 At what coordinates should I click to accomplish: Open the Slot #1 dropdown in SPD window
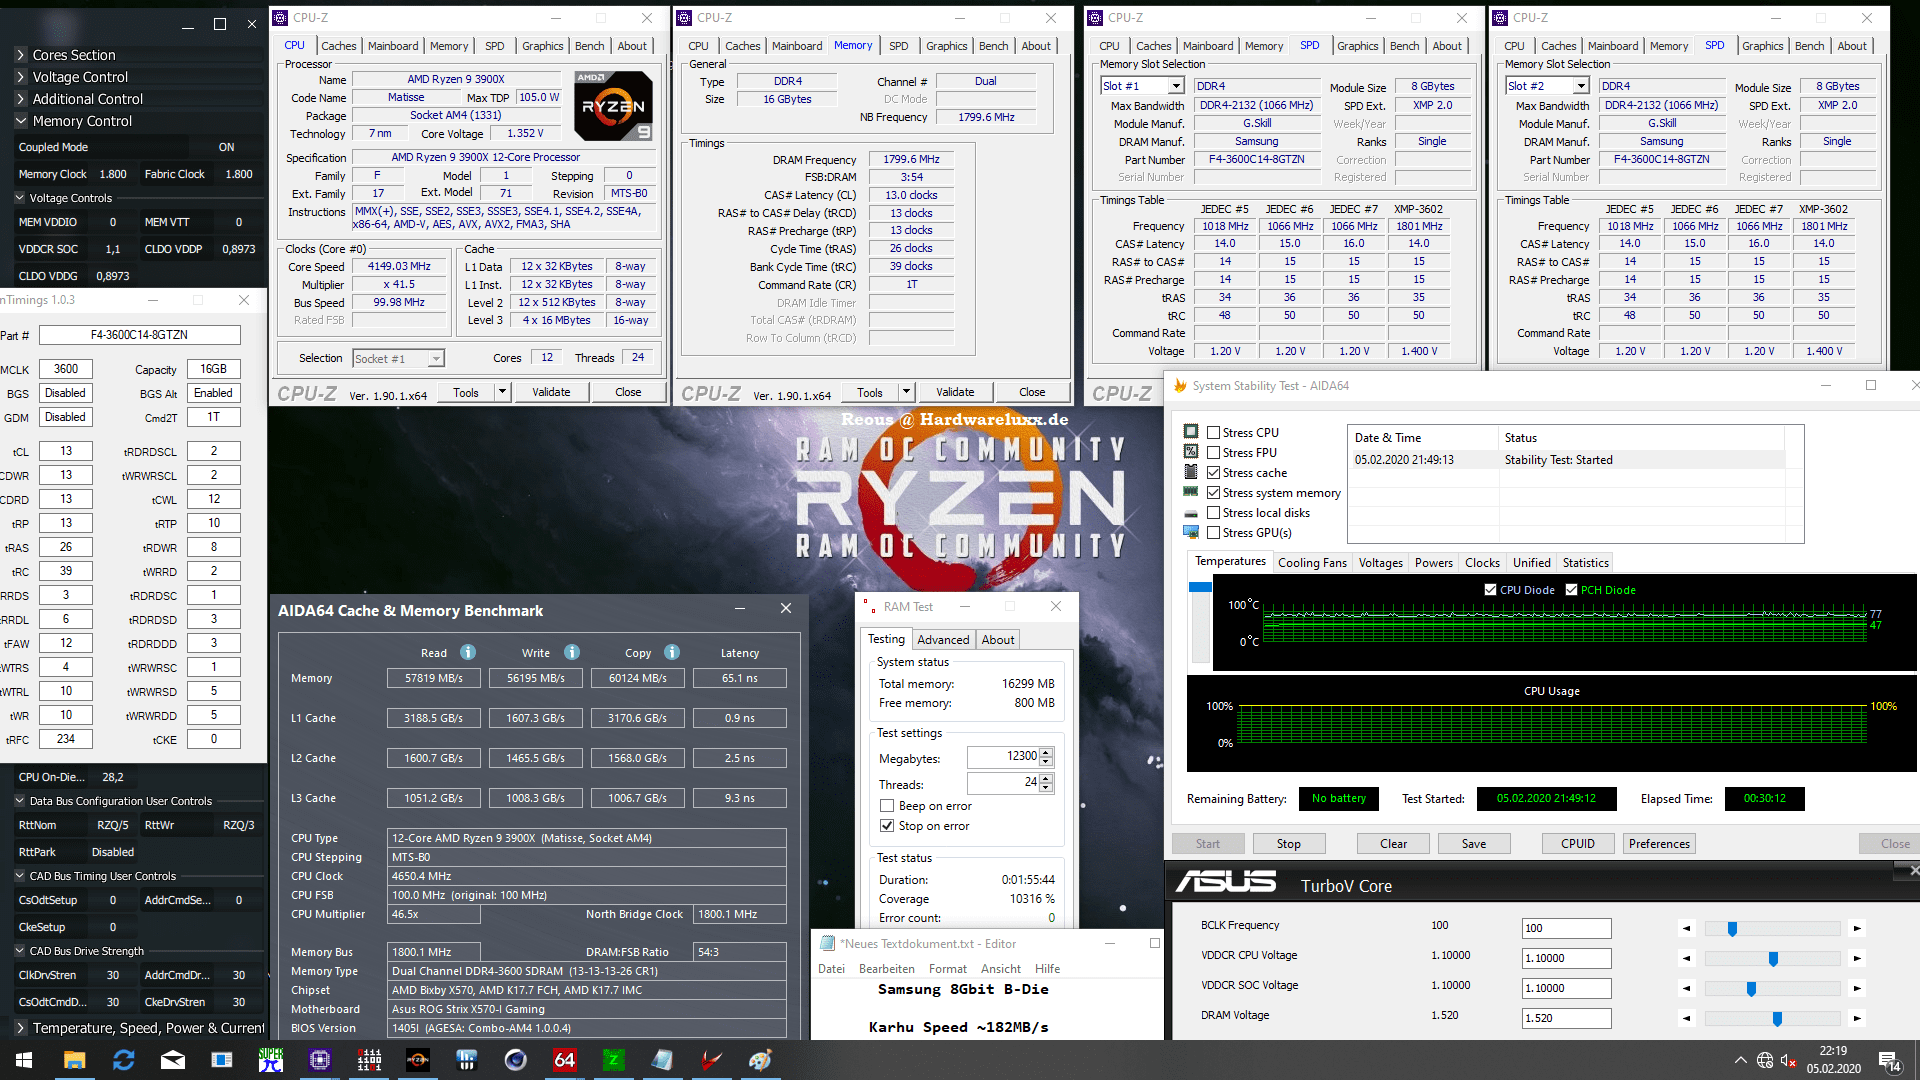click(x=1141, y=86)
